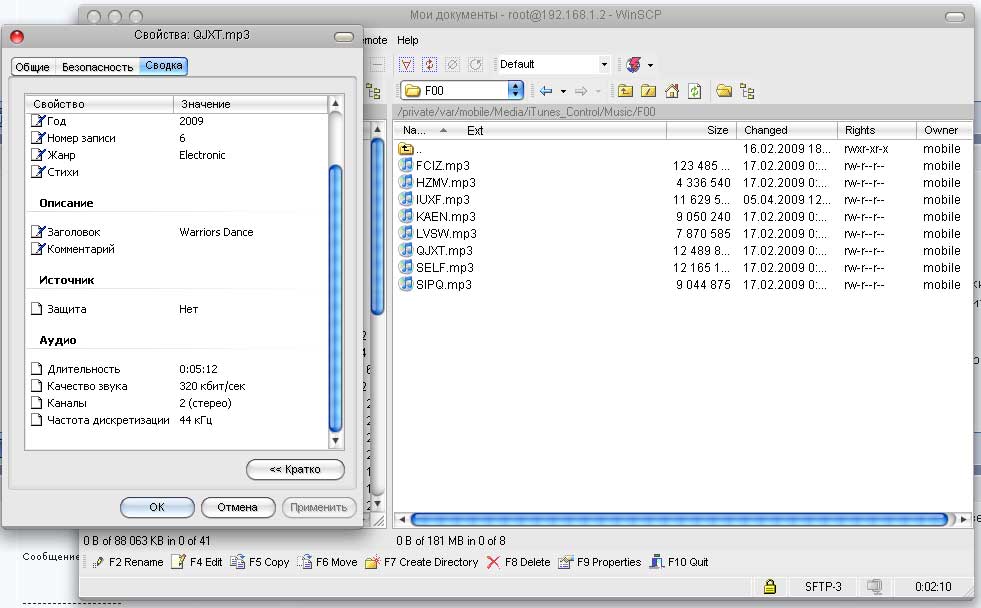
Task: Refresh the remote panel with green arrows icon
Action: [694, 91]
